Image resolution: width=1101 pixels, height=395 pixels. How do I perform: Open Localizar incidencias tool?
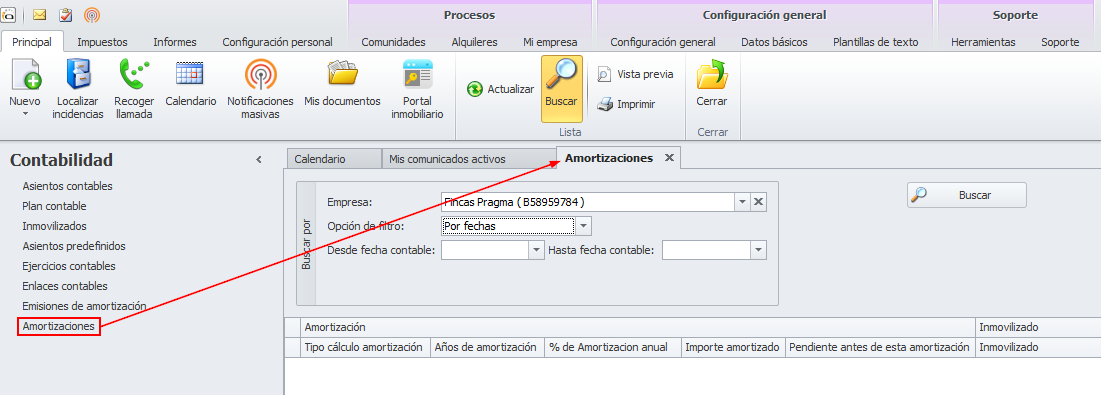(78, 74)
